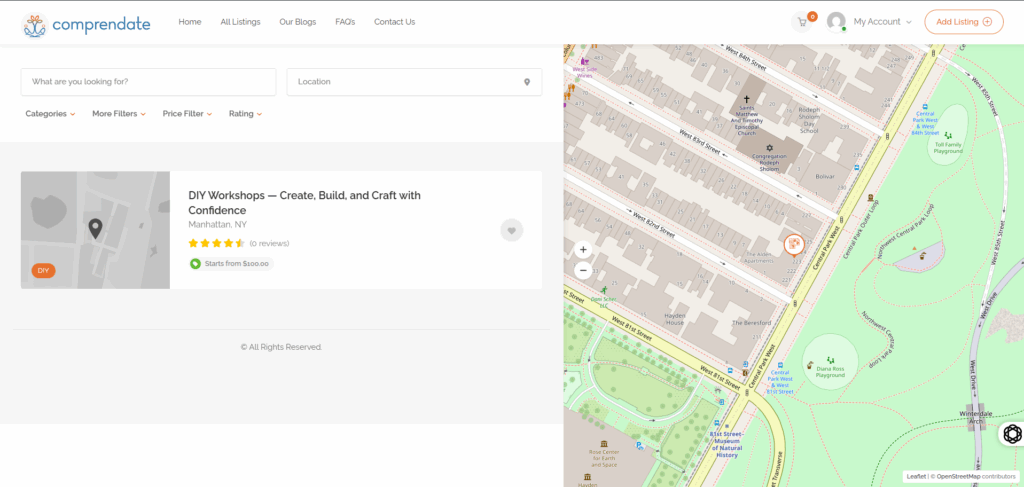Open the Rating filter dropdown
Image resolution: width=1024 pixels, height=487 pixels.
click(x=245, y=114)
